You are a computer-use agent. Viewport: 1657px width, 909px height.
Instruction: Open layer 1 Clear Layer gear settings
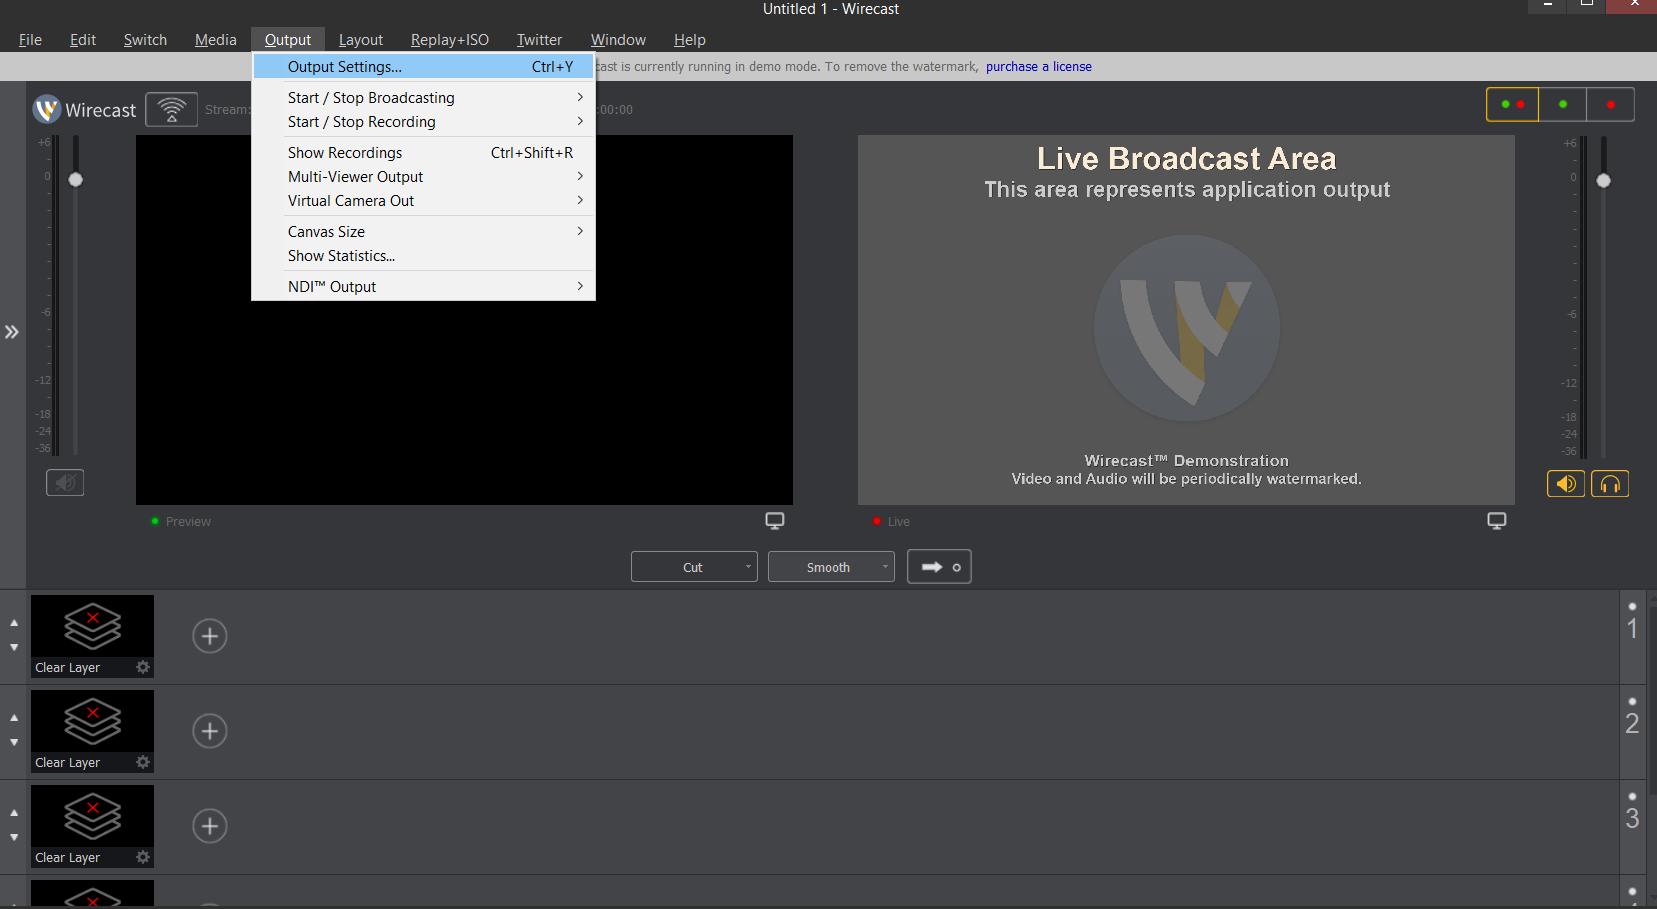(x=143, y=667)
